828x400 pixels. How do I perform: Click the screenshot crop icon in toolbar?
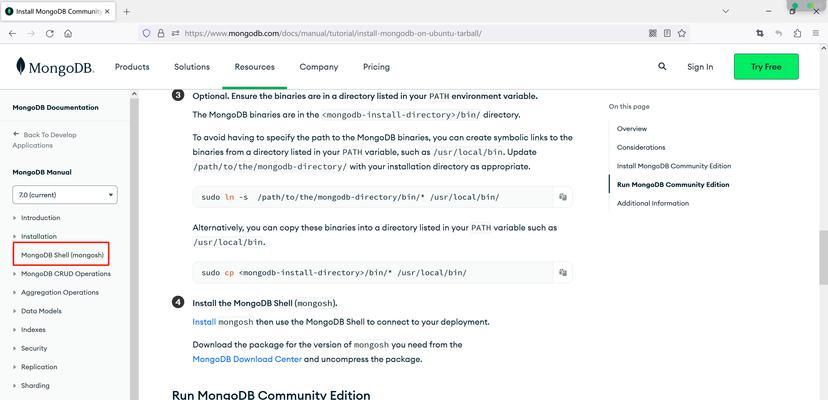(x=760, y=33)
